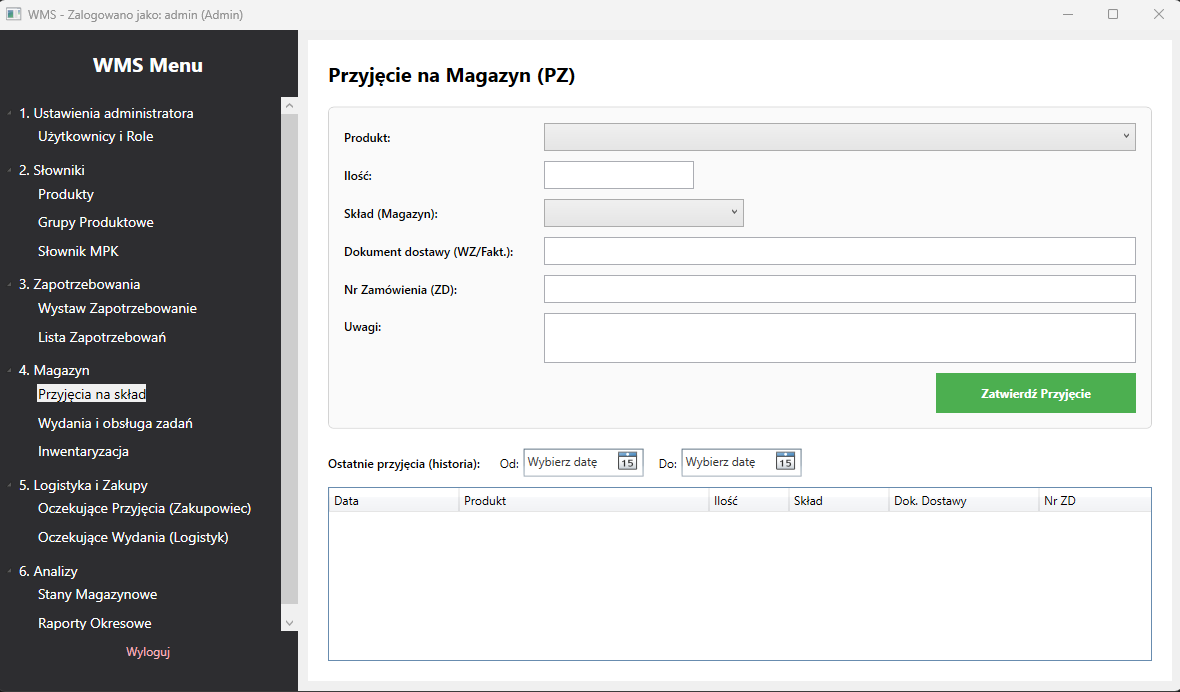Open the Produkt dropdown list
The height and width of the screenshot is (692, 1180).
[x=839, y=137]
